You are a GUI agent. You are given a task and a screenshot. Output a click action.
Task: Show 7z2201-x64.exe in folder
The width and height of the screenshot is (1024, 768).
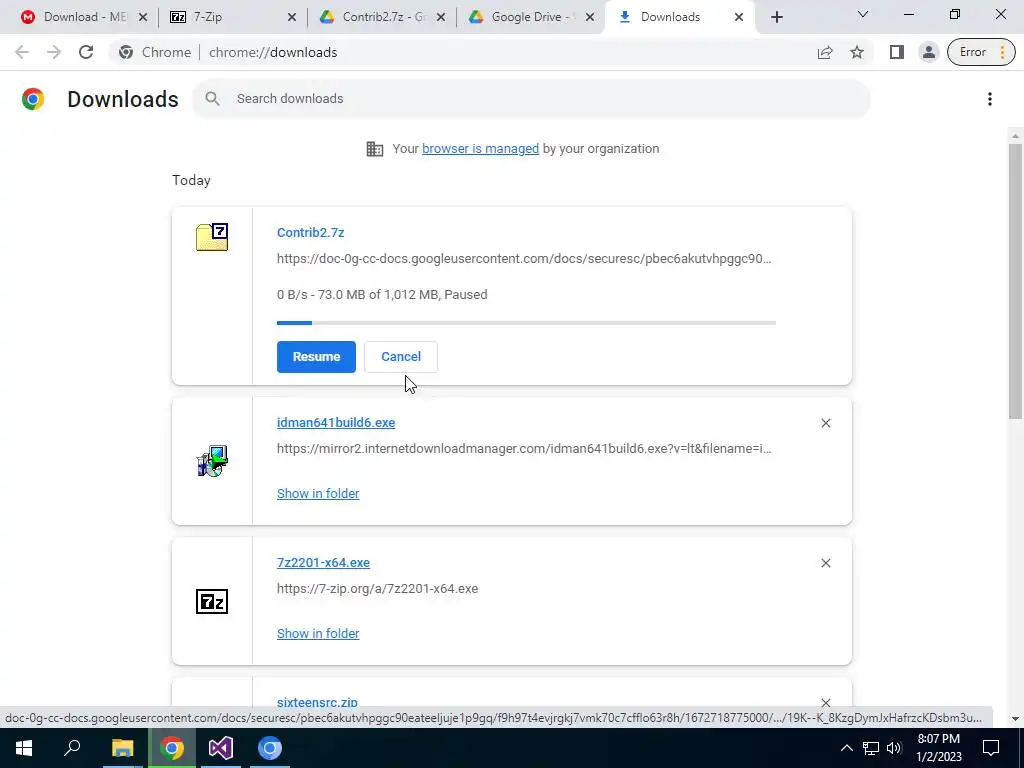tap(318, 633)
